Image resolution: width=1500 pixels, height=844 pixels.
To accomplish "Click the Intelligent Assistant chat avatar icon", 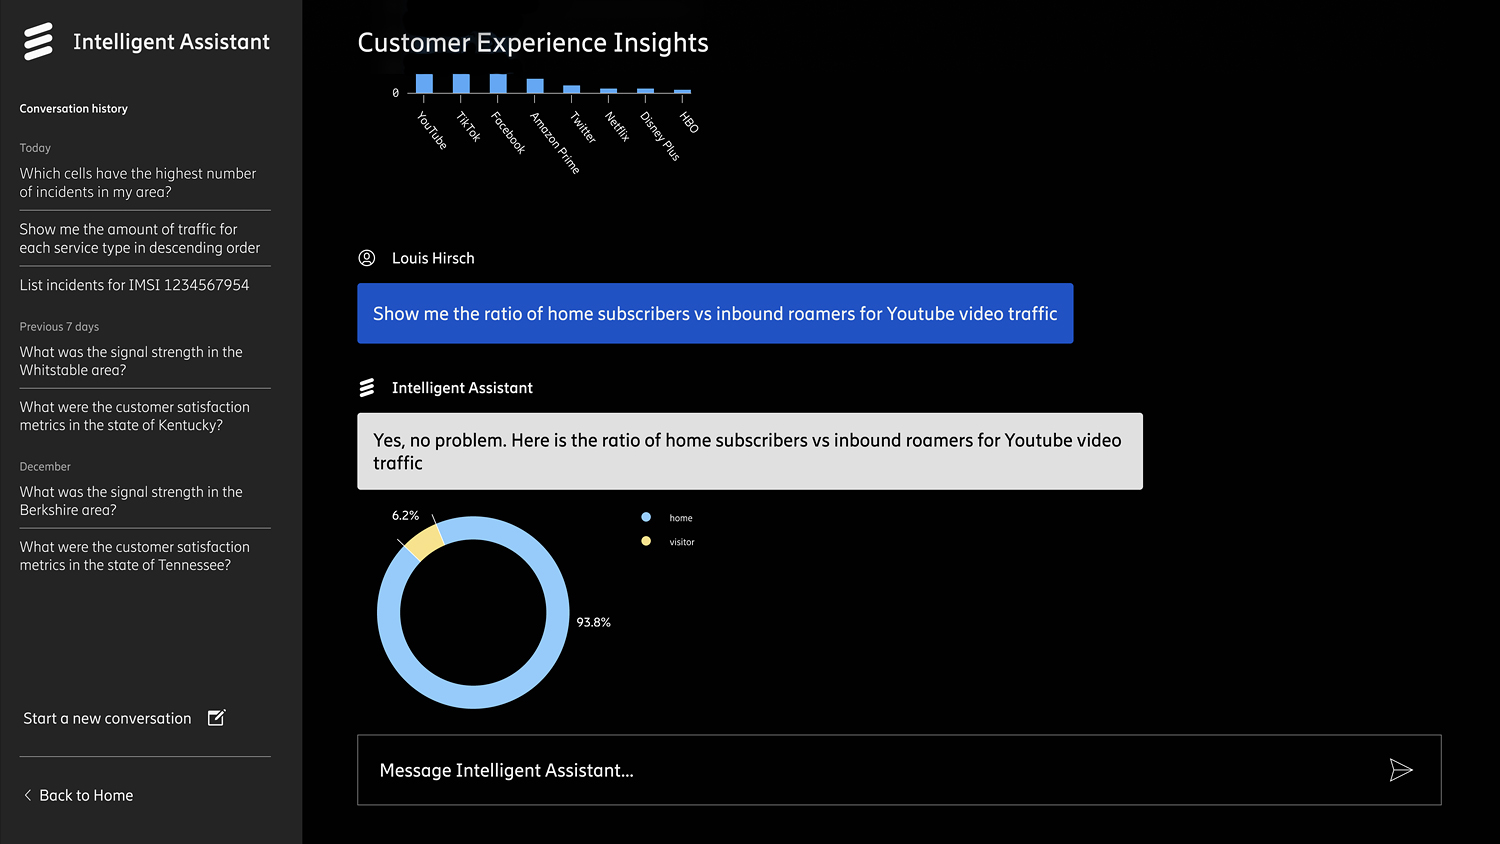I will (x=366, y=387).
